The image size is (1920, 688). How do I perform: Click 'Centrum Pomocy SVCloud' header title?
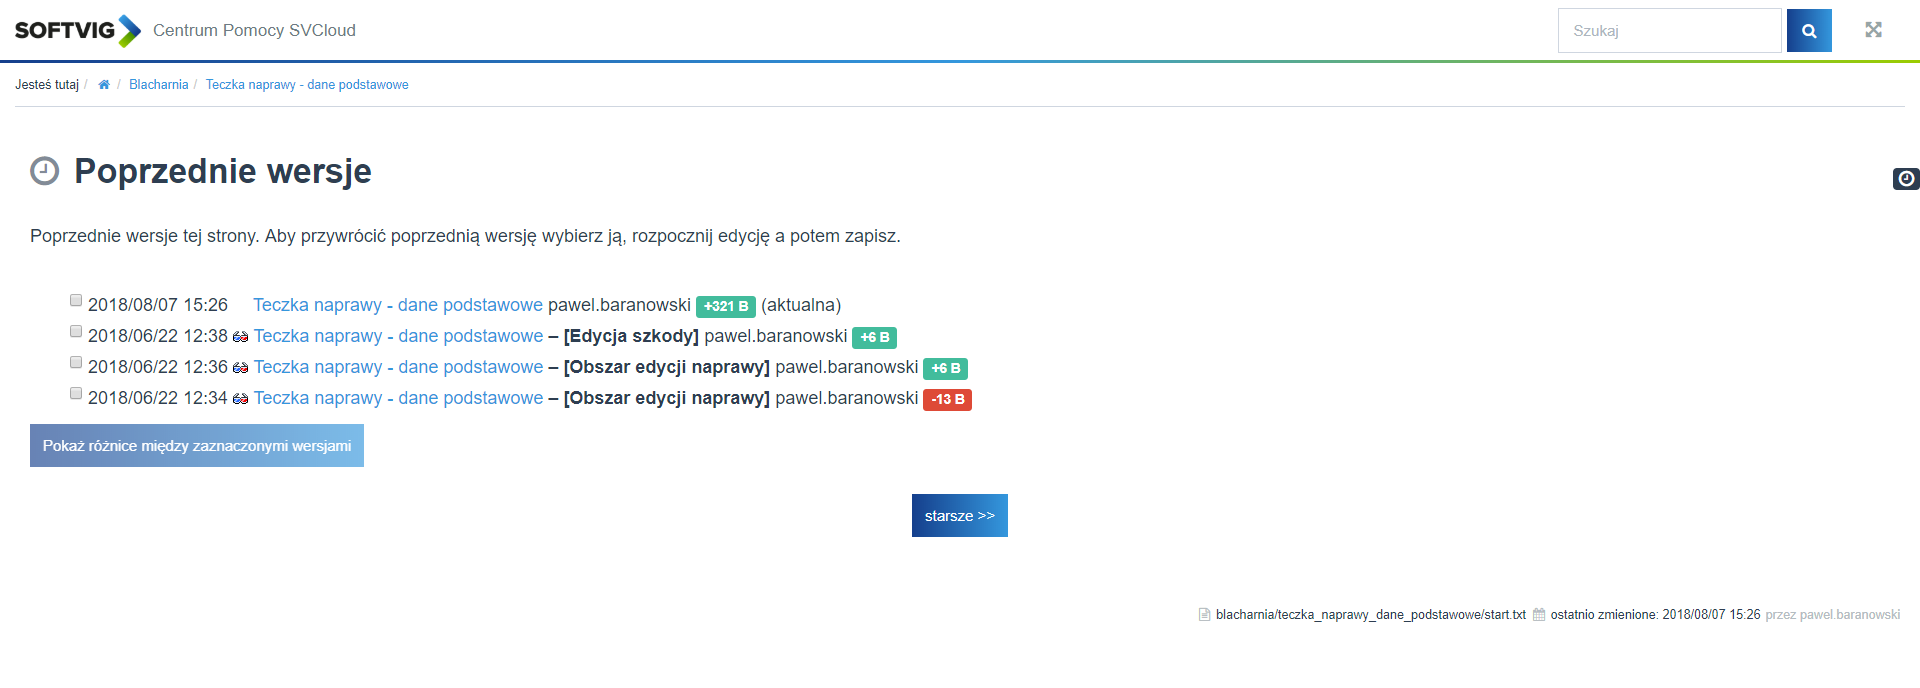tap(254, 31)
